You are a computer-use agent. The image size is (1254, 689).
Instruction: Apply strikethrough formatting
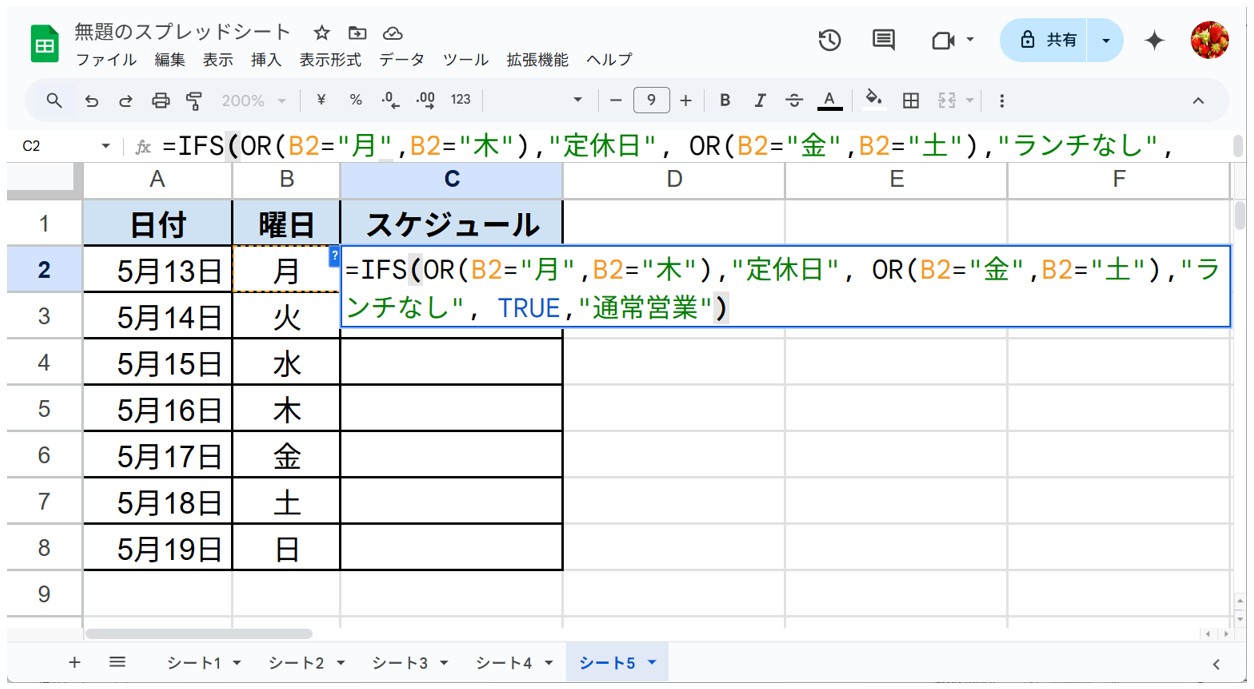pos(794,100)
